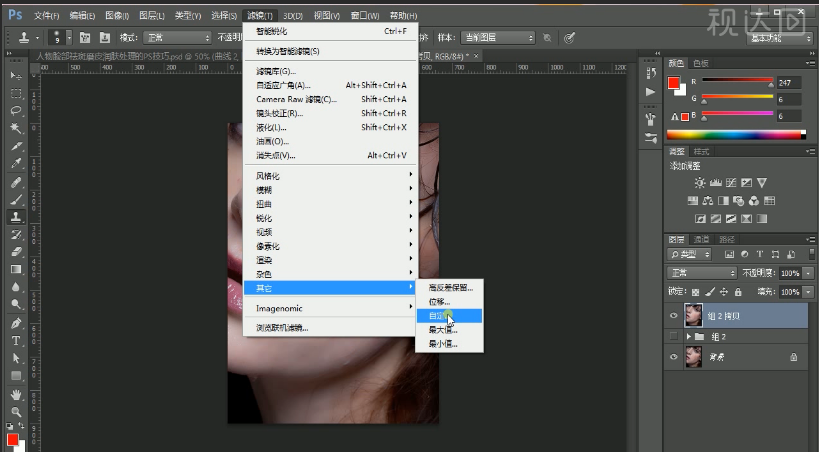Open the 基本功能 workspace dropdown
Screen dimensions: 819x452
[x=780, y=38]
